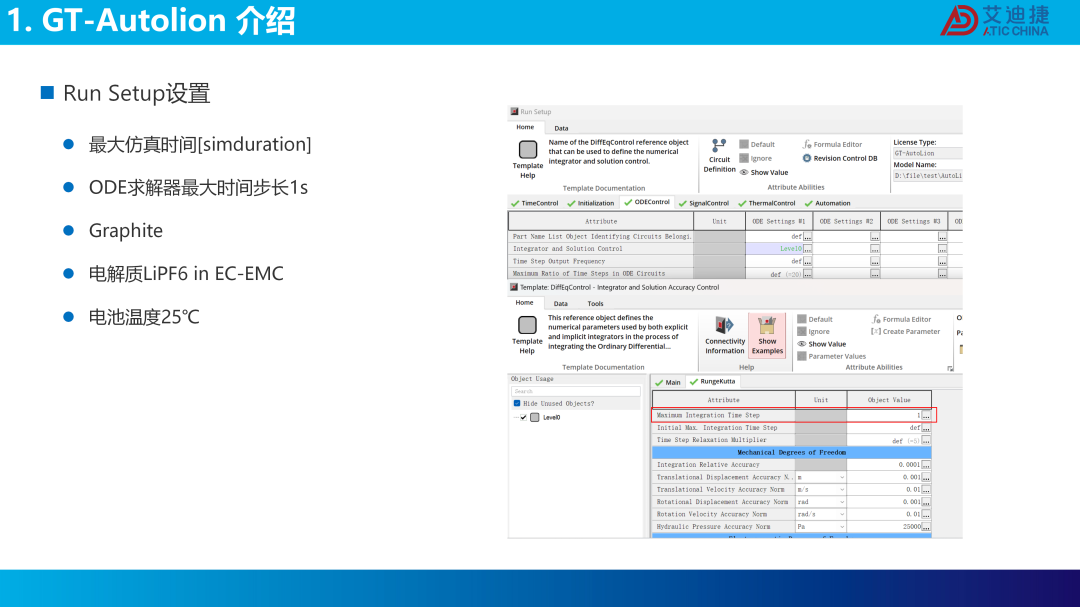
Task: Select the ODEControl tab
Action: 647,203
